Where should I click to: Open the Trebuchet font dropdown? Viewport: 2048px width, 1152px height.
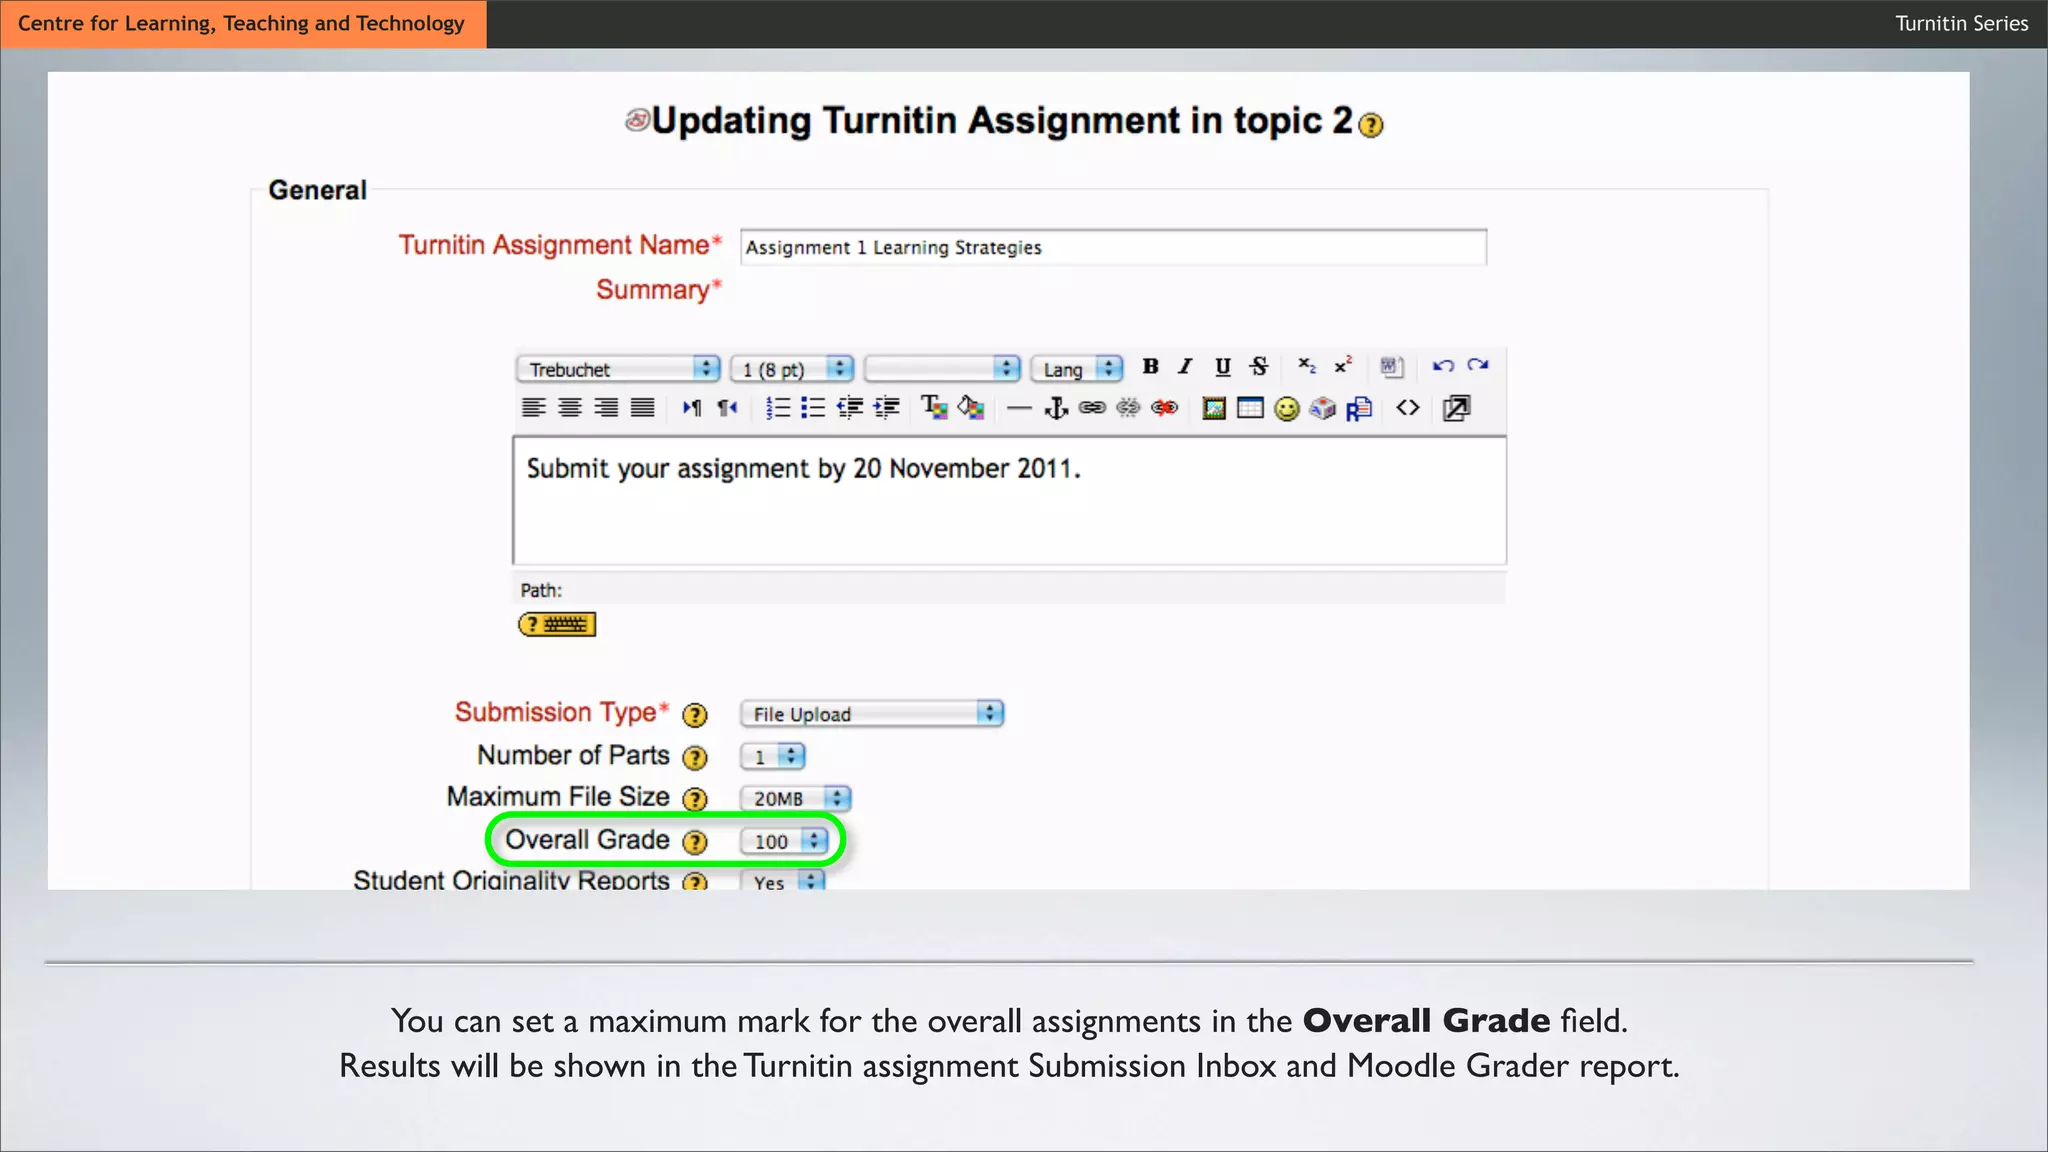coord(618,369)
